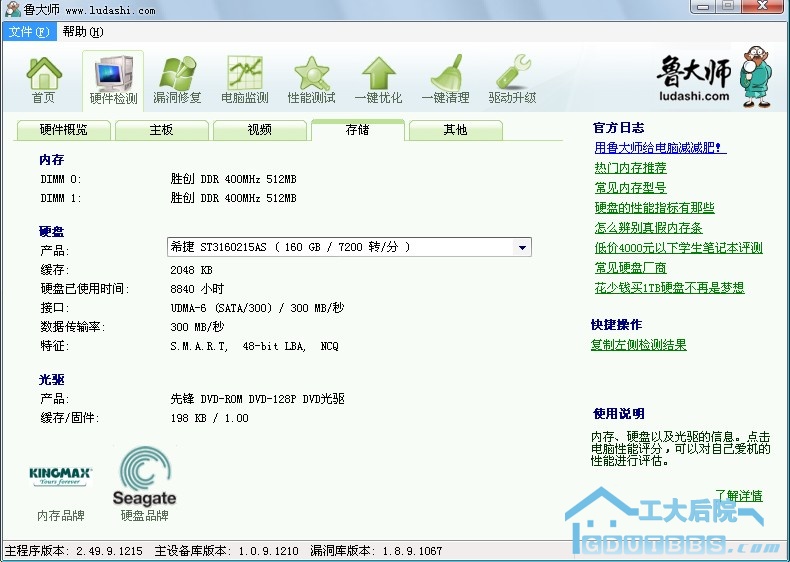
Task: Select the 存储 tab
Action: pos(358,130)
